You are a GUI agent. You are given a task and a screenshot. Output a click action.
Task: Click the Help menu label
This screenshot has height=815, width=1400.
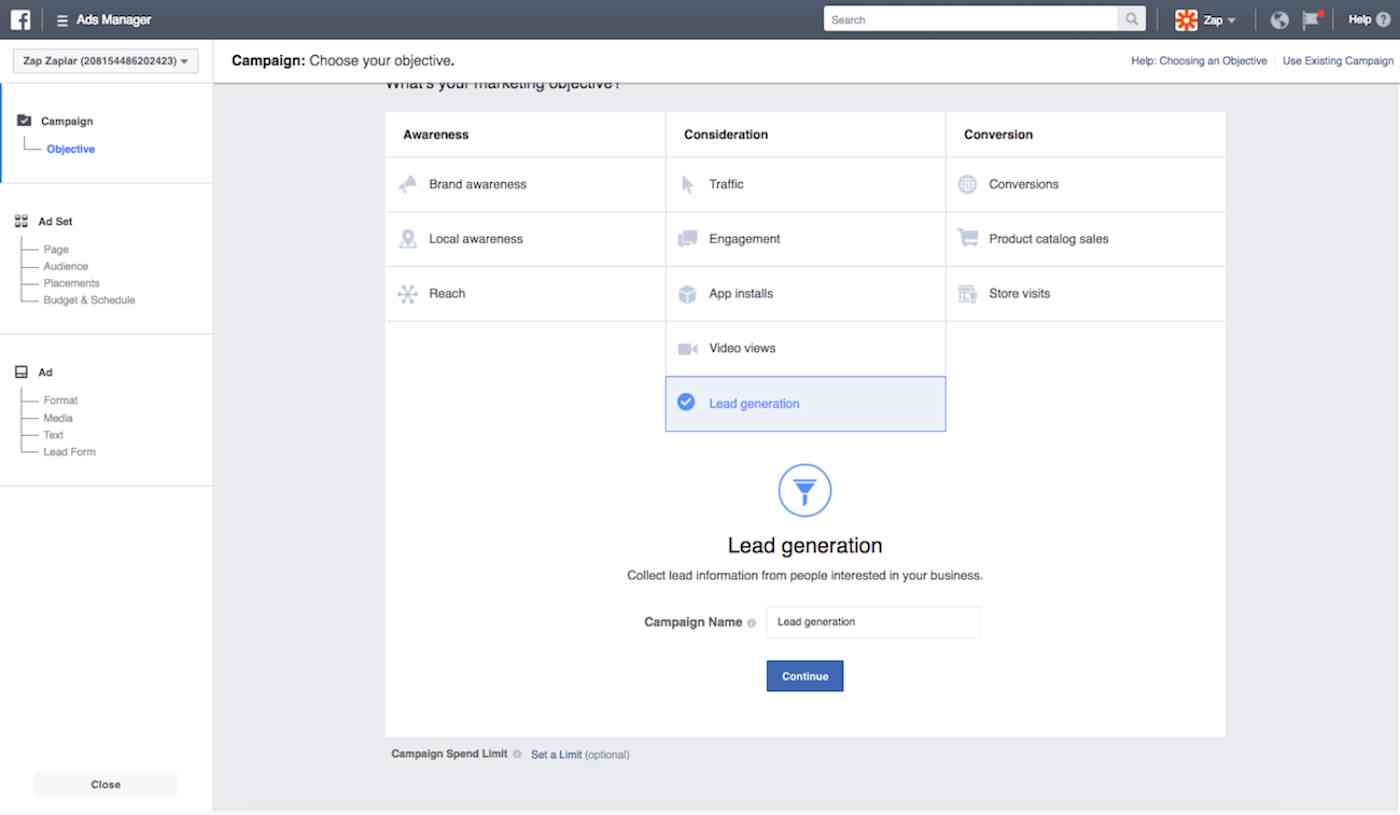pos(1359,20)
